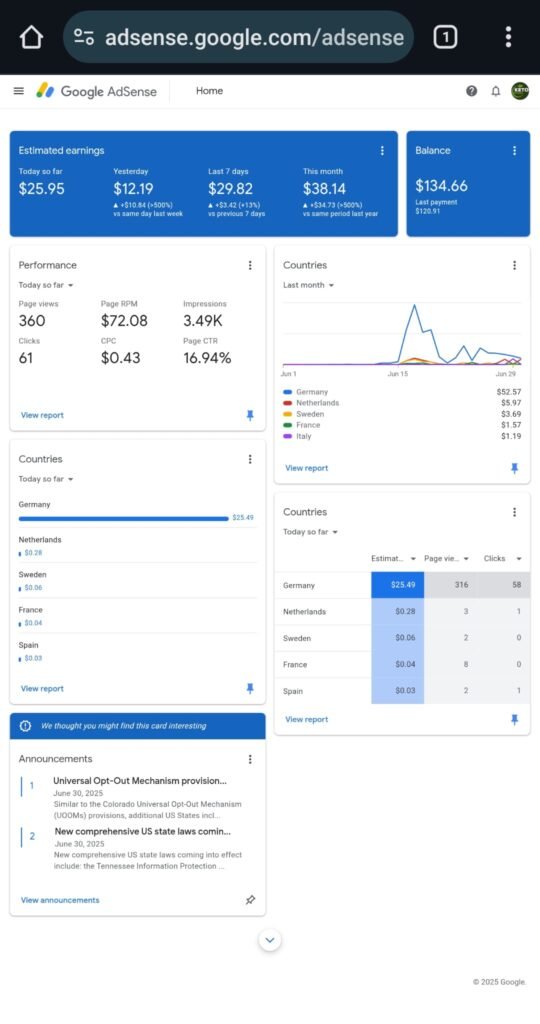540x1024 pixels.
Task: Open the account profile avatar
Action: pyautogui.click(x=520, y=91)
